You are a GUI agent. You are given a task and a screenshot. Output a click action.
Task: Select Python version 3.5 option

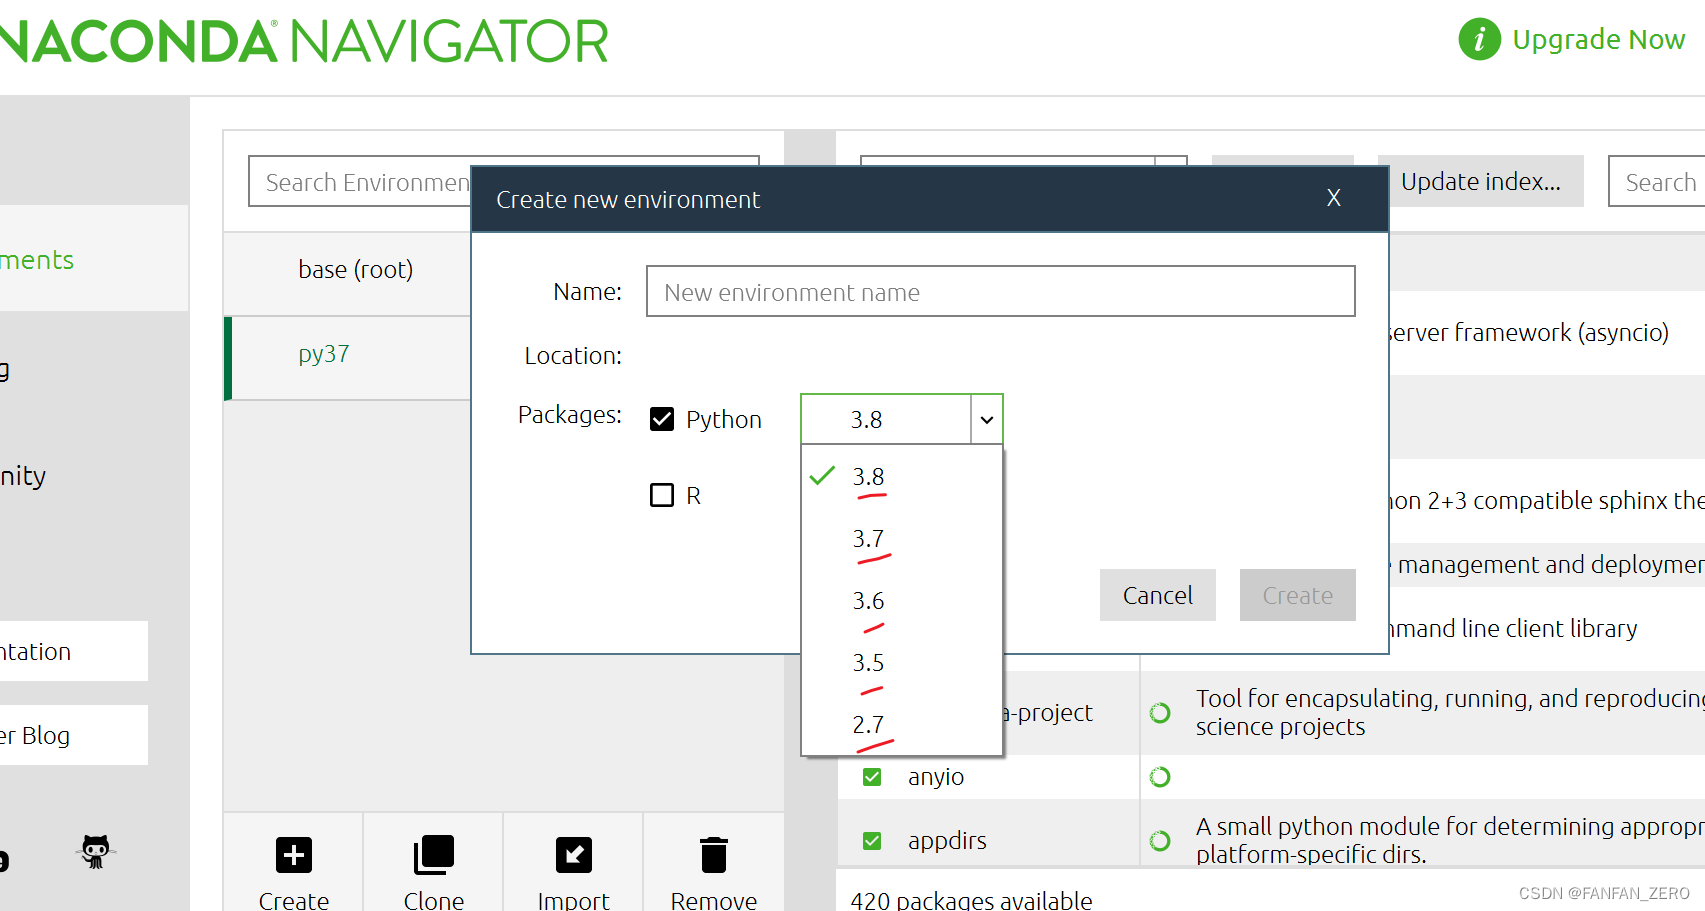(902, 663)
